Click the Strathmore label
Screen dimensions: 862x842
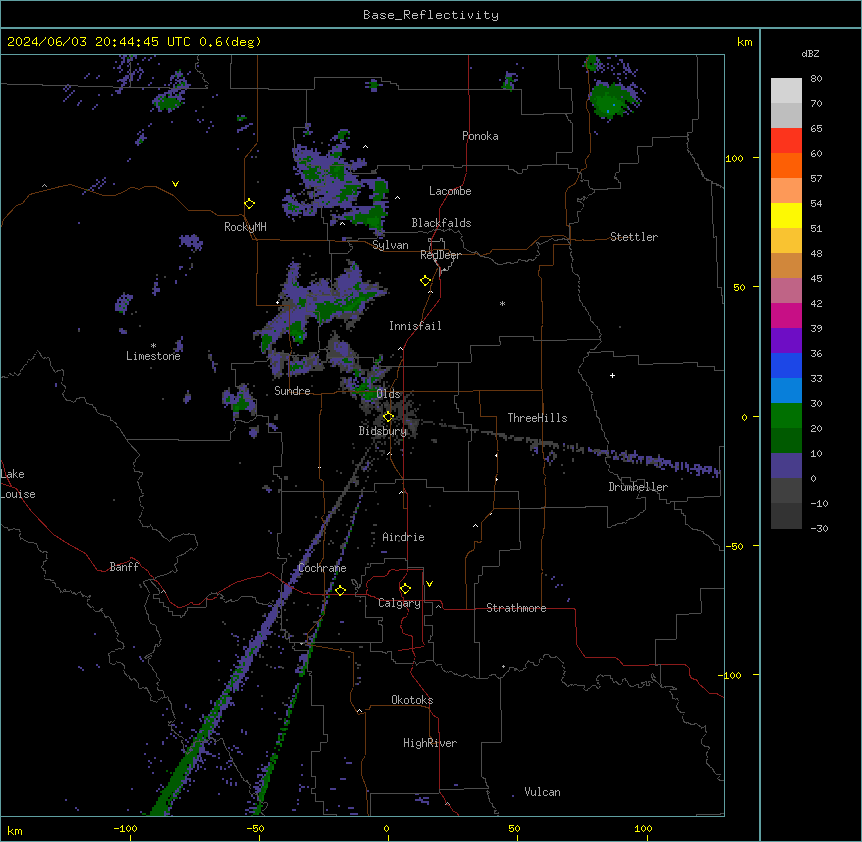tap(516, 608)
